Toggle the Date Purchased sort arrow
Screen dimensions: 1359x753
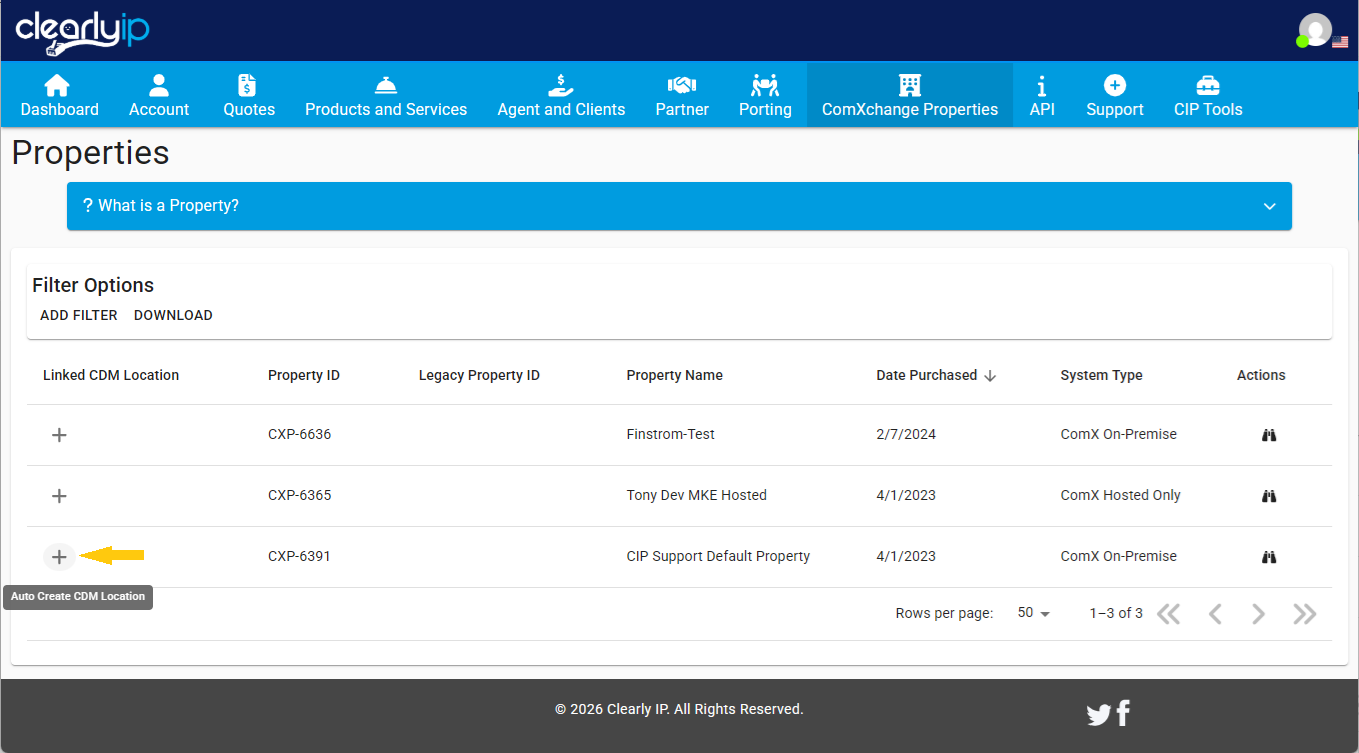click(989, 375)
